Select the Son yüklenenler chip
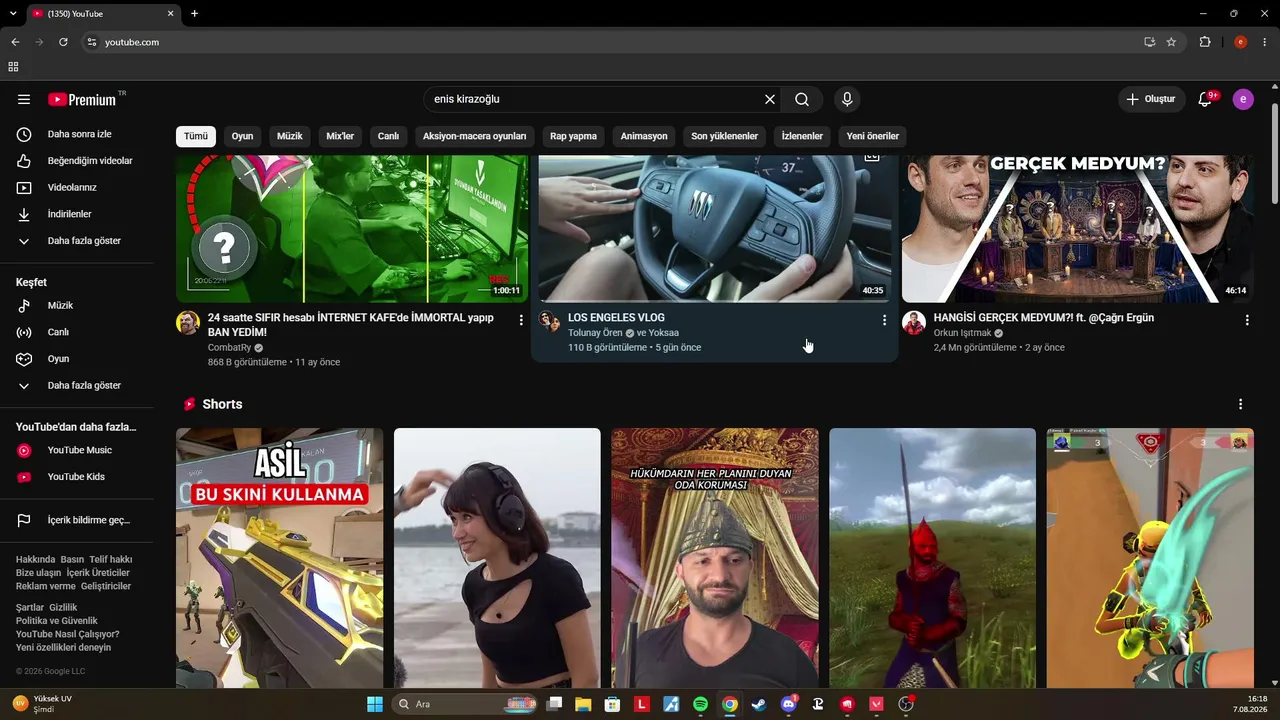 click(x=725, y=136)
